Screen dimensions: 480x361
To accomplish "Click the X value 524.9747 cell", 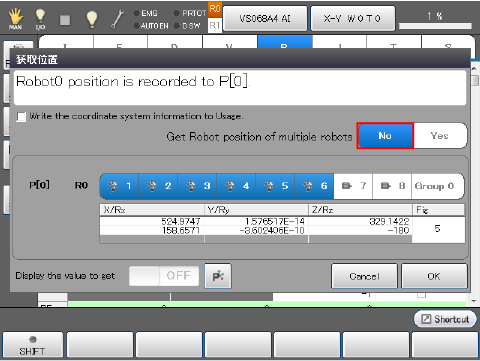I will tap(152, 221).
